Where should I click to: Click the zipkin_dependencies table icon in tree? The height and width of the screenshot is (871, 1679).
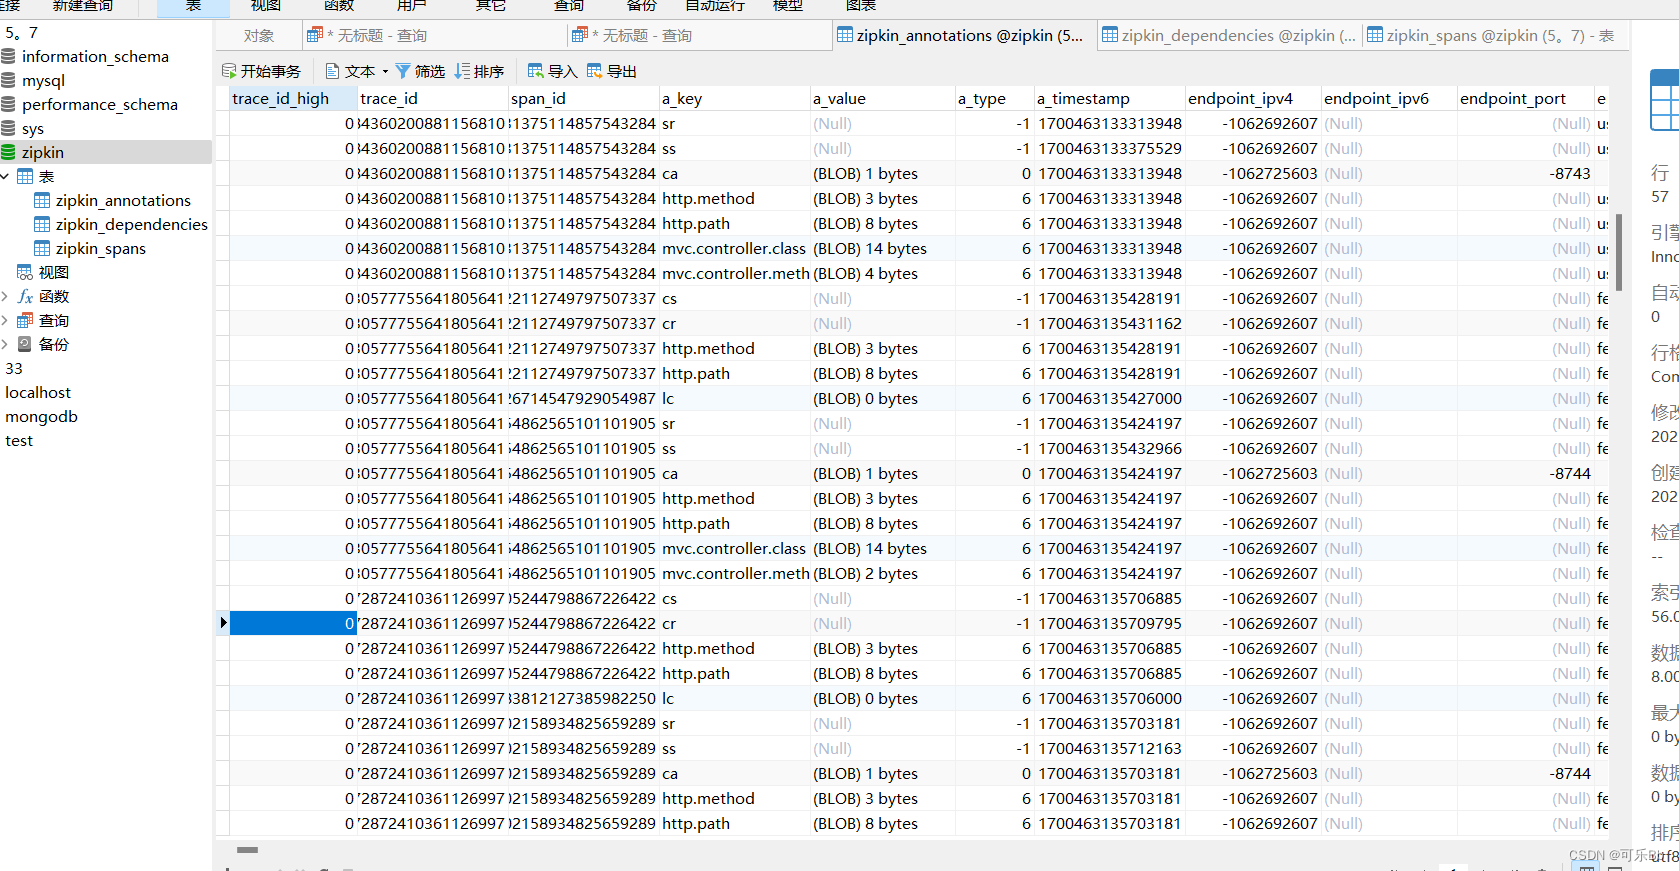click(x=42, y=225)
